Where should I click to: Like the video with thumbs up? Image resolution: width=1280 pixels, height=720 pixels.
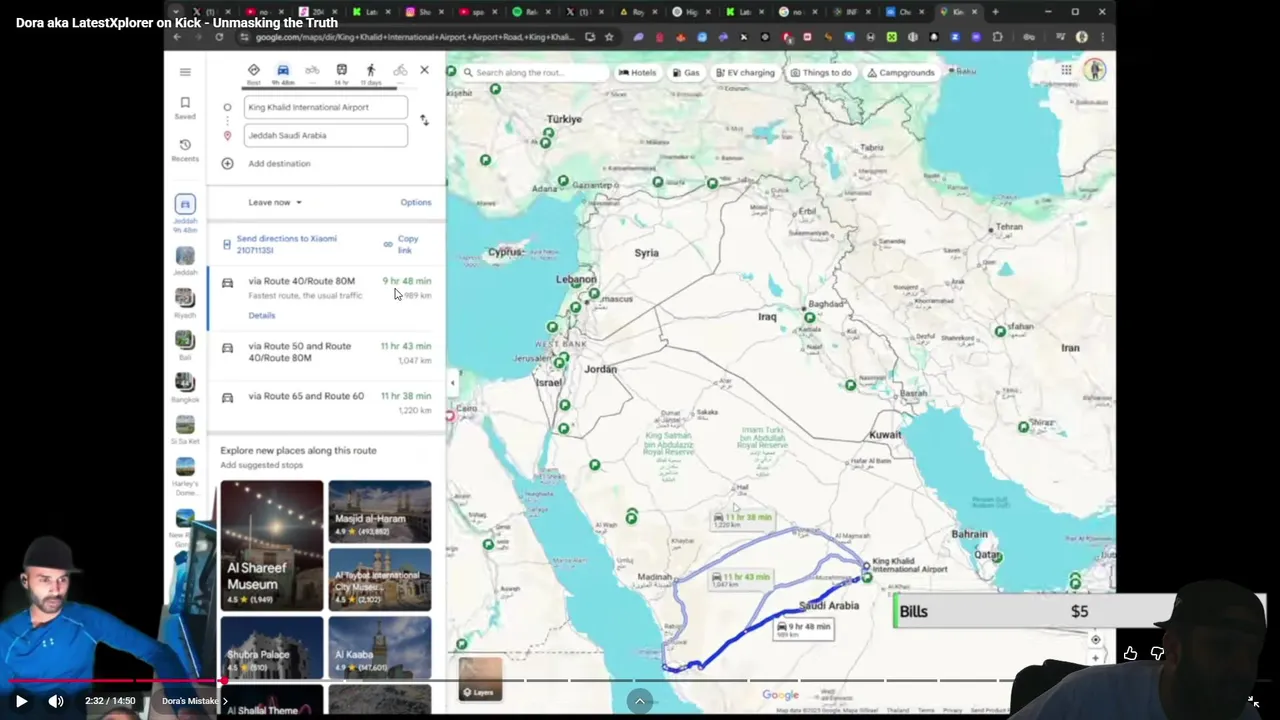pyautogui.click(x=1130, y=653)
